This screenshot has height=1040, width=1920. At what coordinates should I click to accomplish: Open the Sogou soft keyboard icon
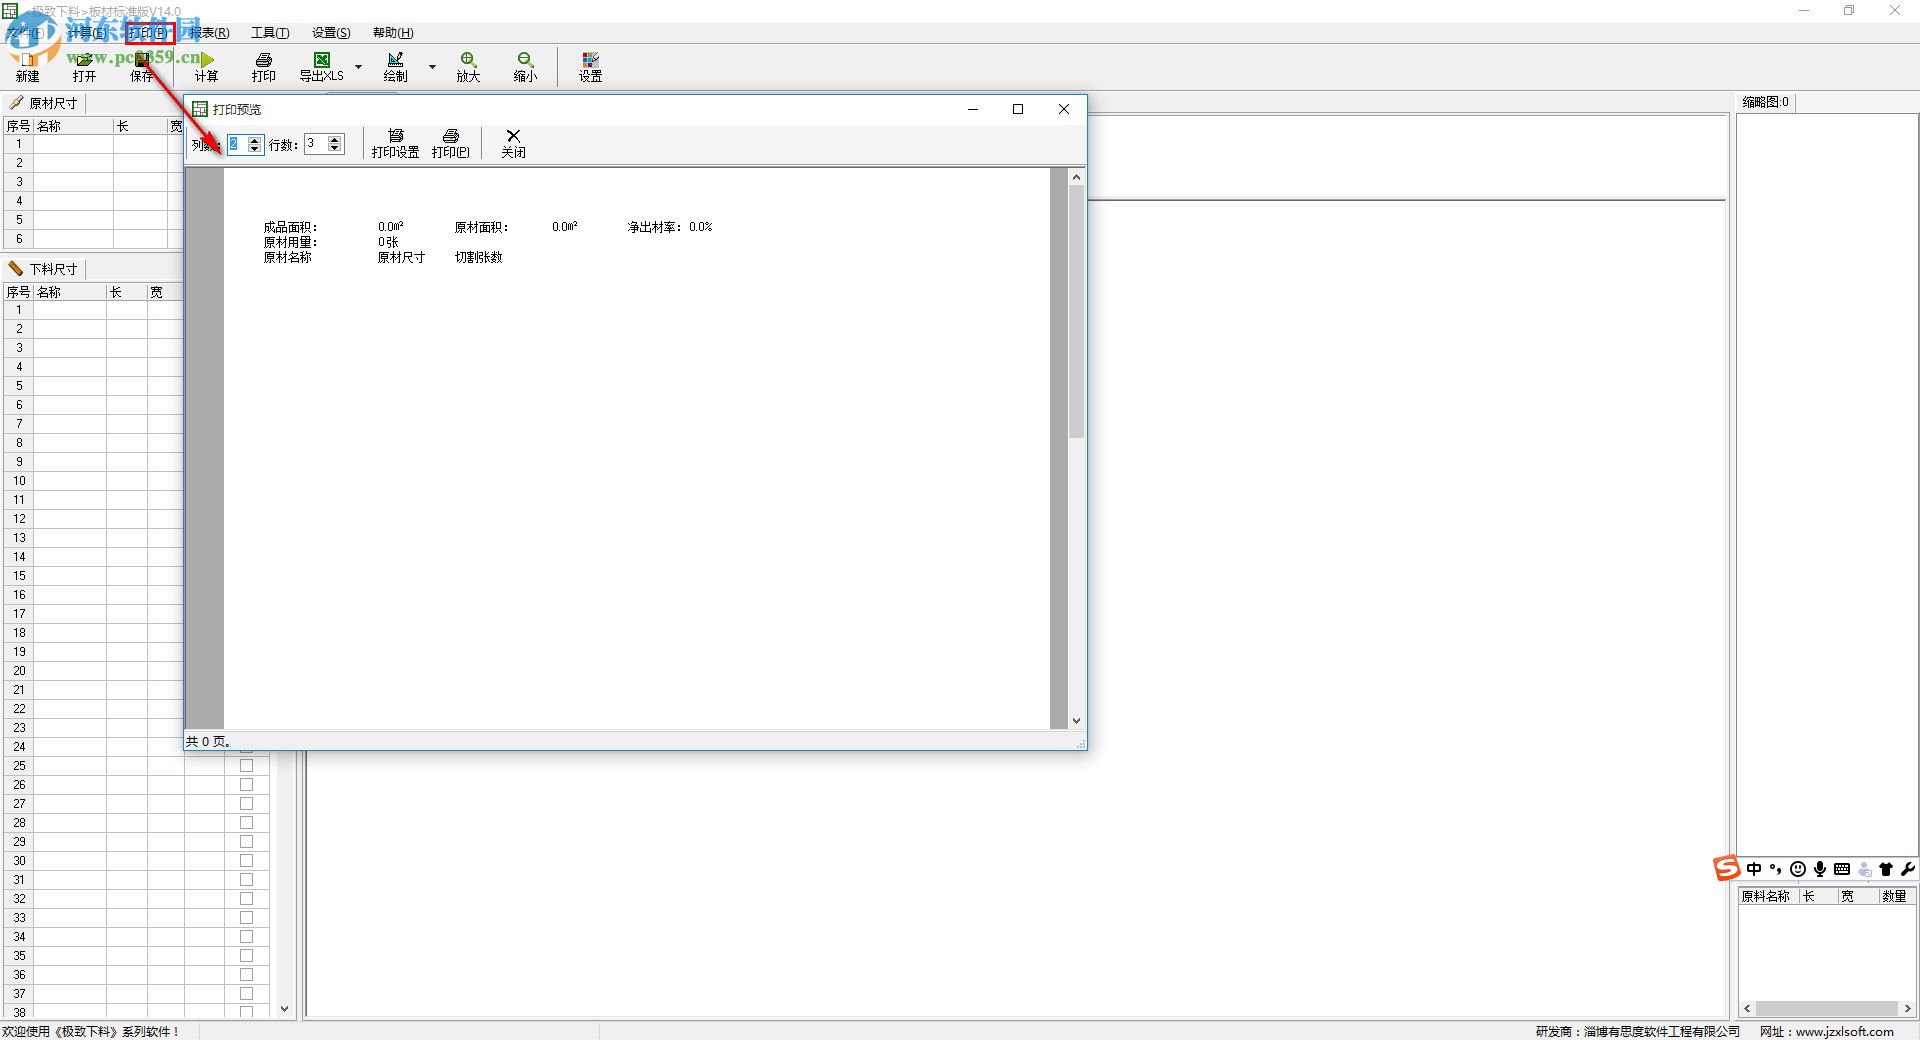[x=1842, y=869]
